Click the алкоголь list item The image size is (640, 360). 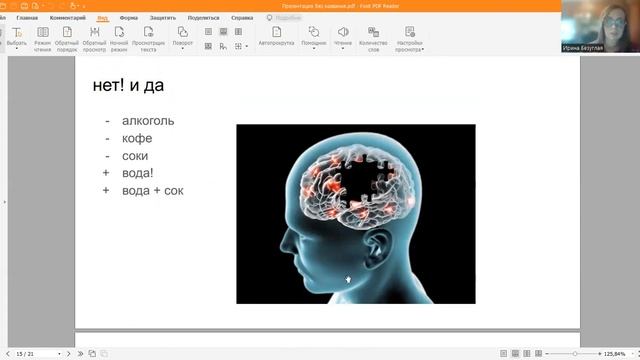(148, 121)
